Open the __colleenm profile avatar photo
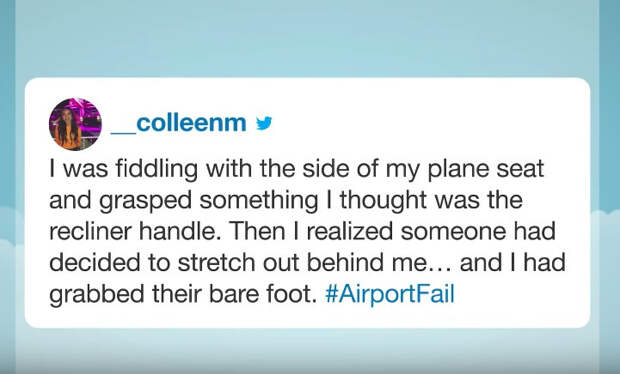This screenshot has height=374, width=620. coord(75,124)
